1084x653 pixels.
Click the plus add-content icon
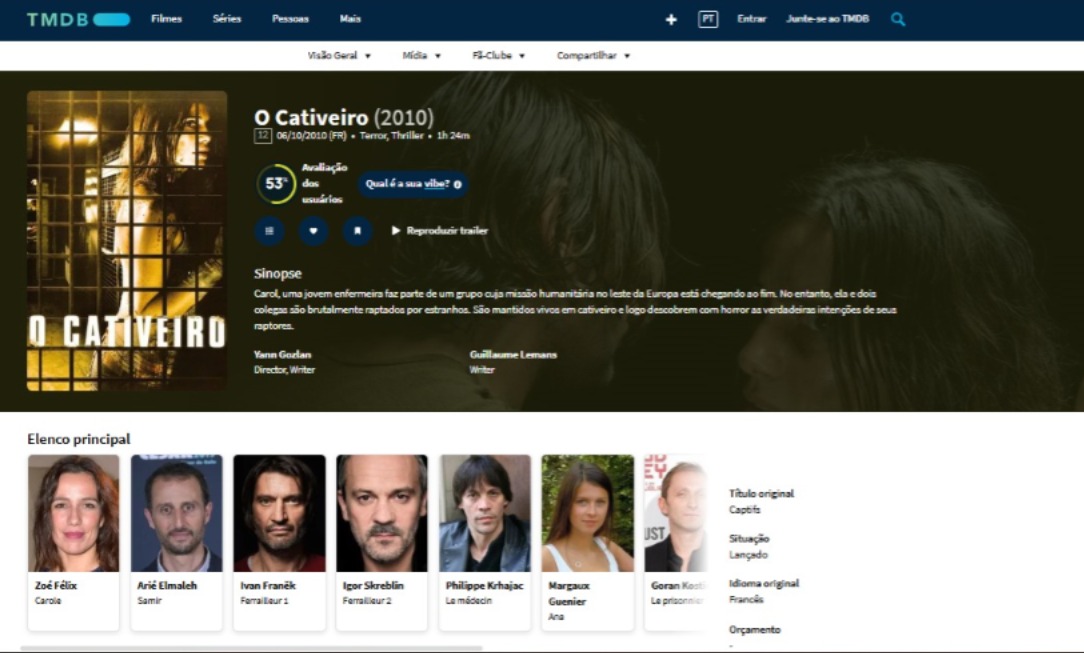[671, 19]
